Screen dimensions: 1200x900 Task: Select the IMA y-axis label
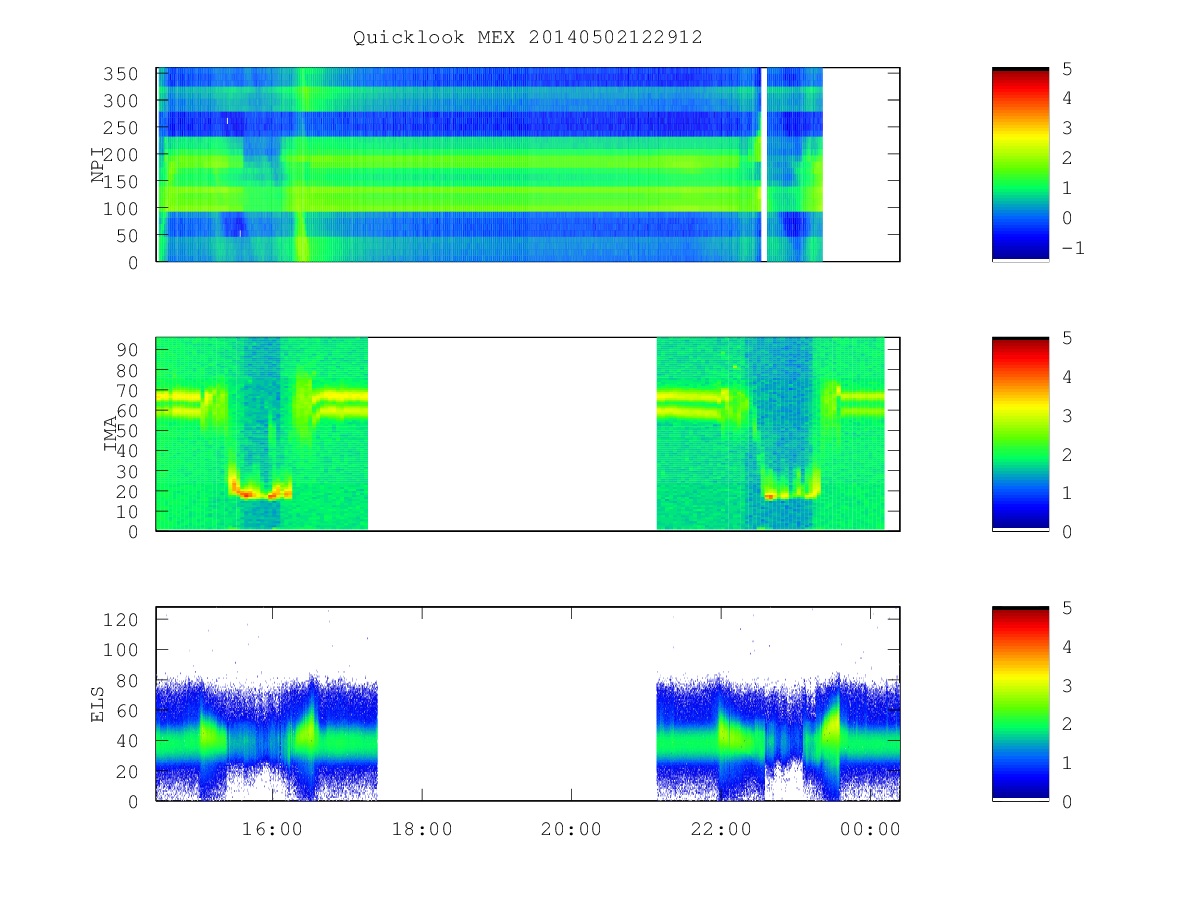coord(111,435)
